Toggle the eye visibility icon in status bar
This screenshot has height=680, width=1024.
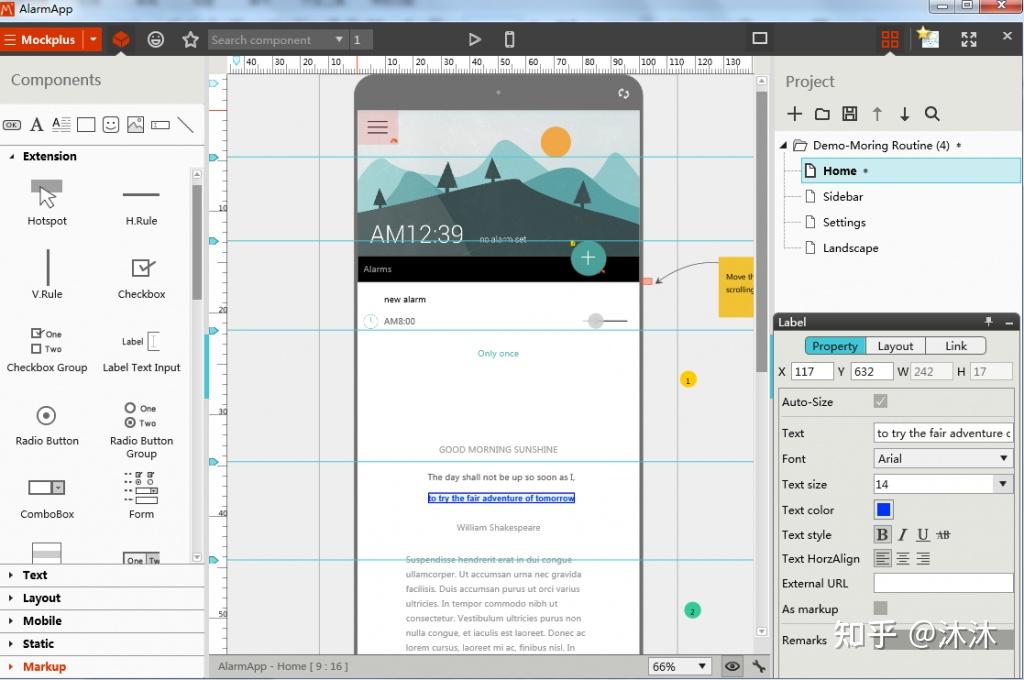point(732,666)
